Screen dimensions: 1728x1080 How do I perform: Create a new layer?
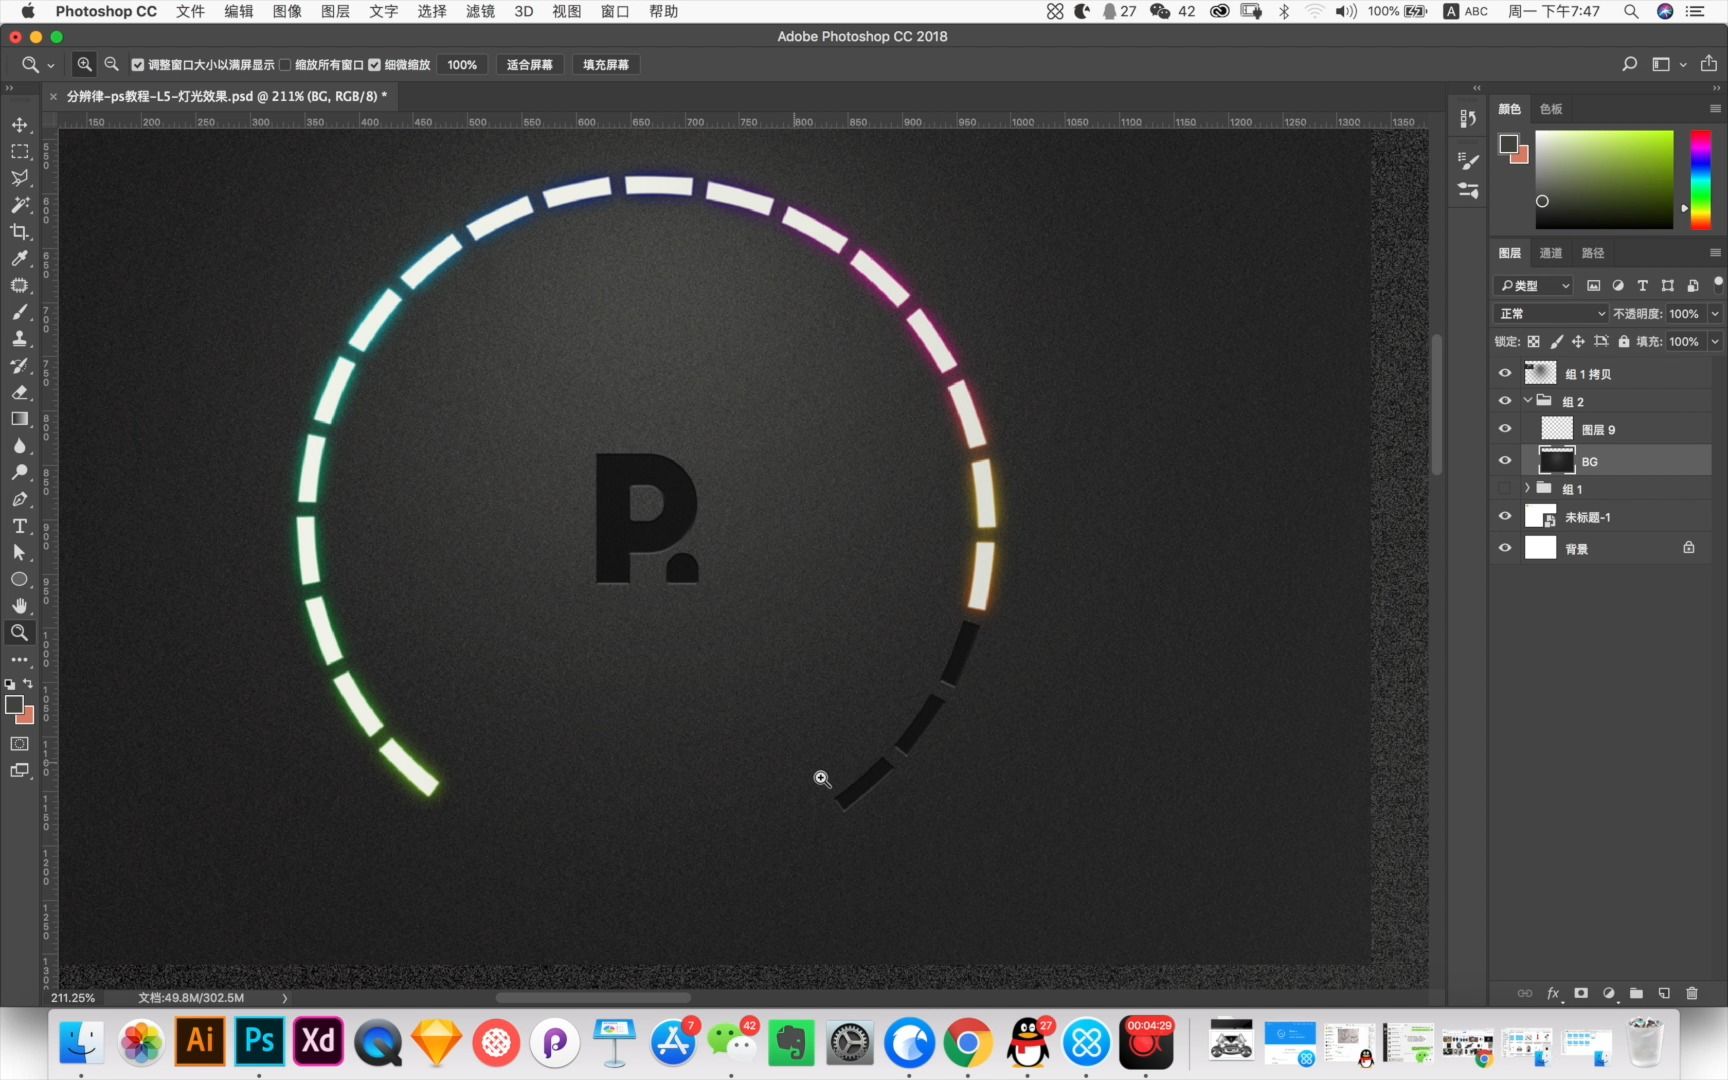pos(1664,993)
